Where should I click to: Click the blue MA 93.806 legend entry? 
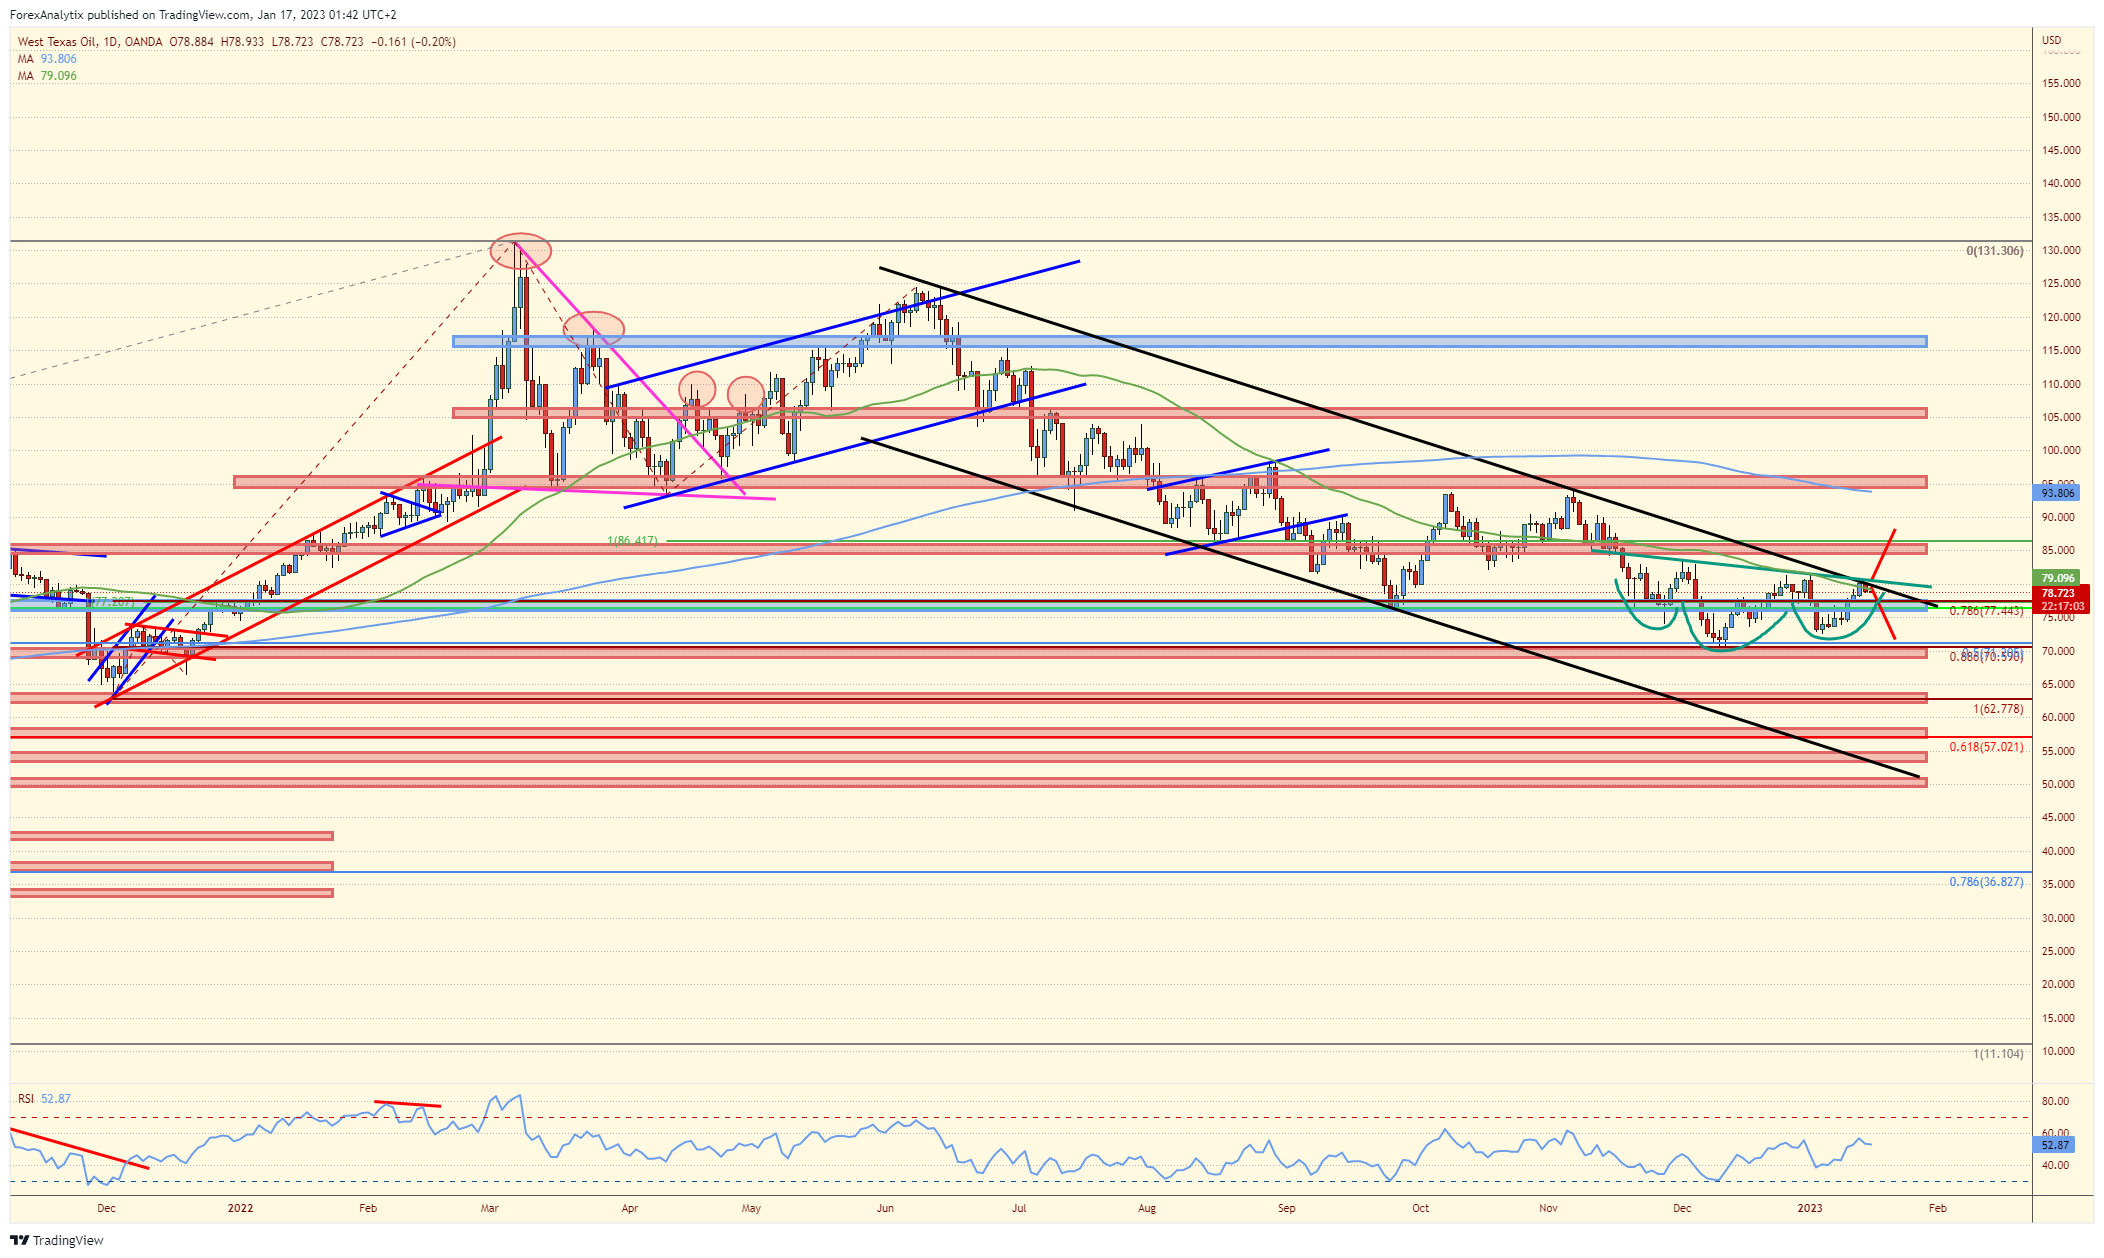pyautogui.click(x=47, y=59)
